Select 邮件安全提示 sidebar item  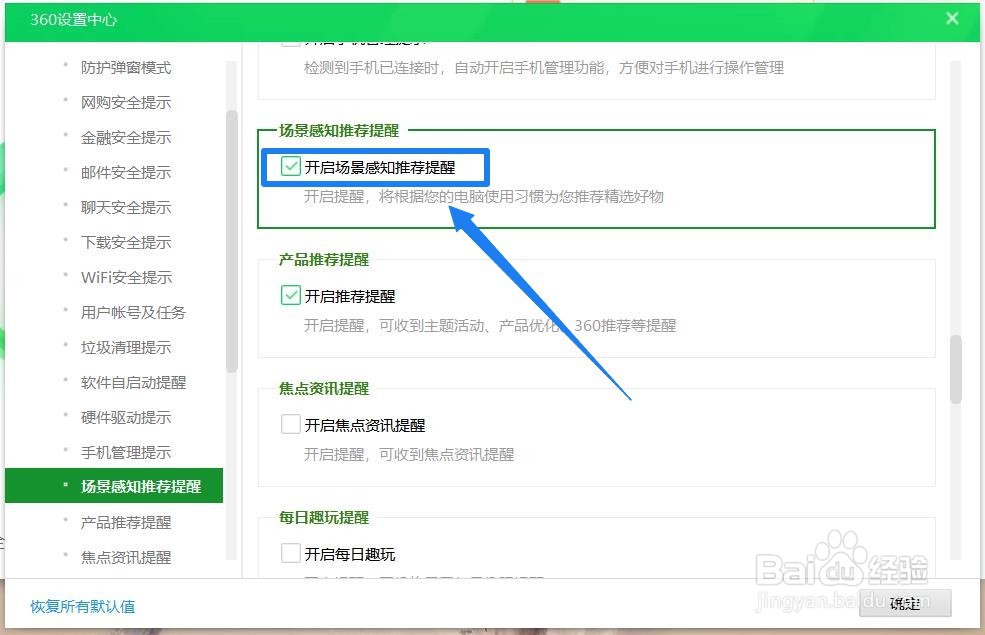click(126, 172)
